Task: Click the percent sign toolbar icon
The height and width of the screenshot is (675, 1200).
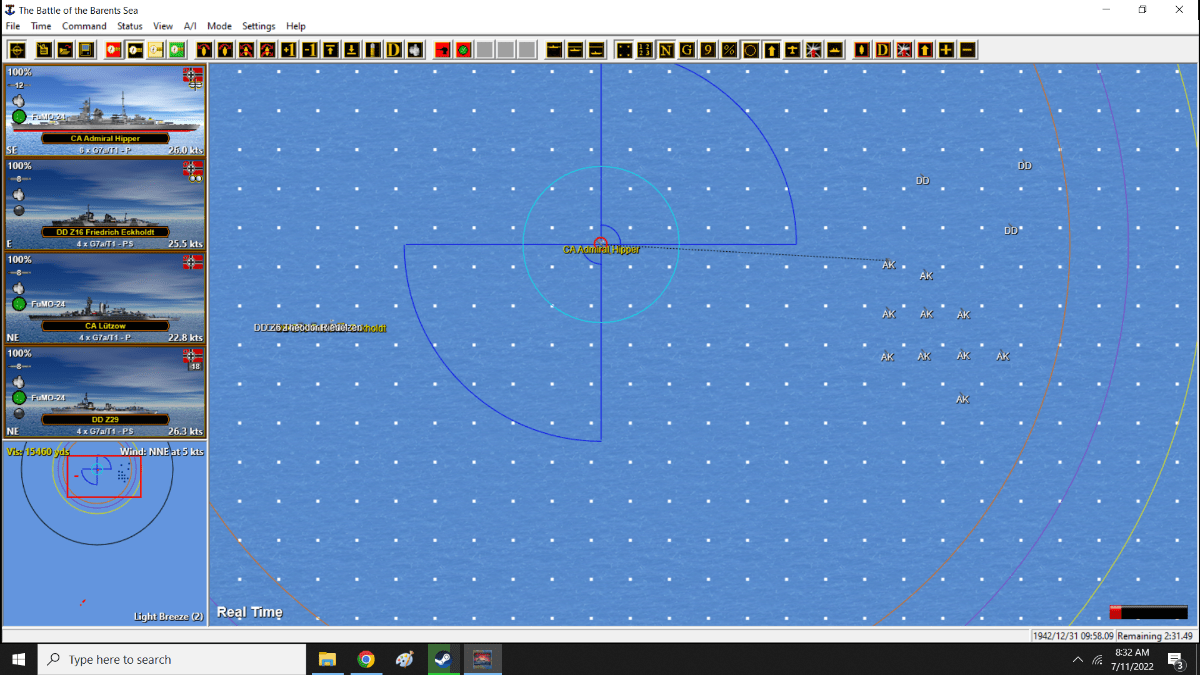Action: point(729,50)
